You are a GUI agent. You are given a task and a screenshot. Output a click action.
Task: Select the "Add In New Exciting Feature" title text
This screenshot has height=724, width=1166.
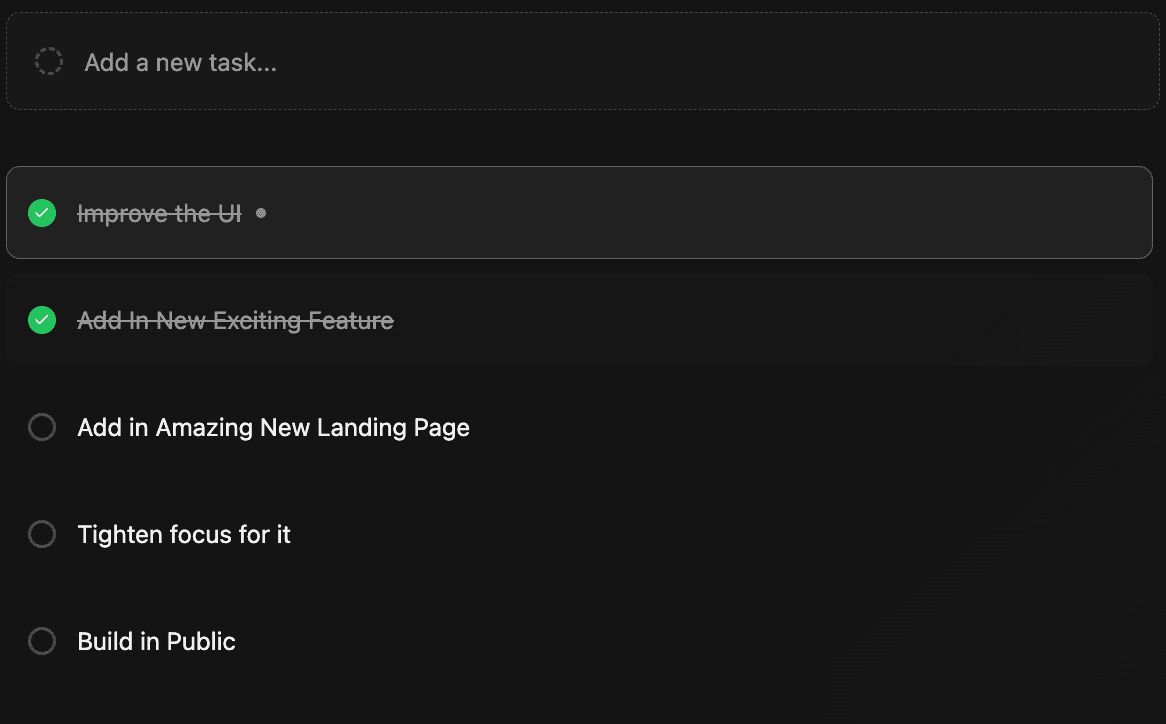pyautogui.click(x=235, y=321)
